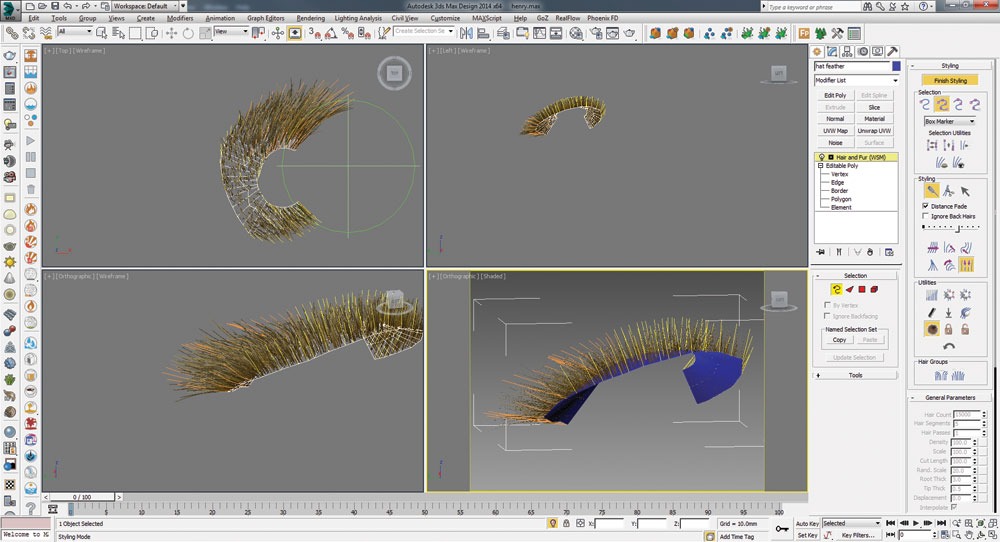Open the Rendering menu
The image size is (1000, 542).
point(311,18)
